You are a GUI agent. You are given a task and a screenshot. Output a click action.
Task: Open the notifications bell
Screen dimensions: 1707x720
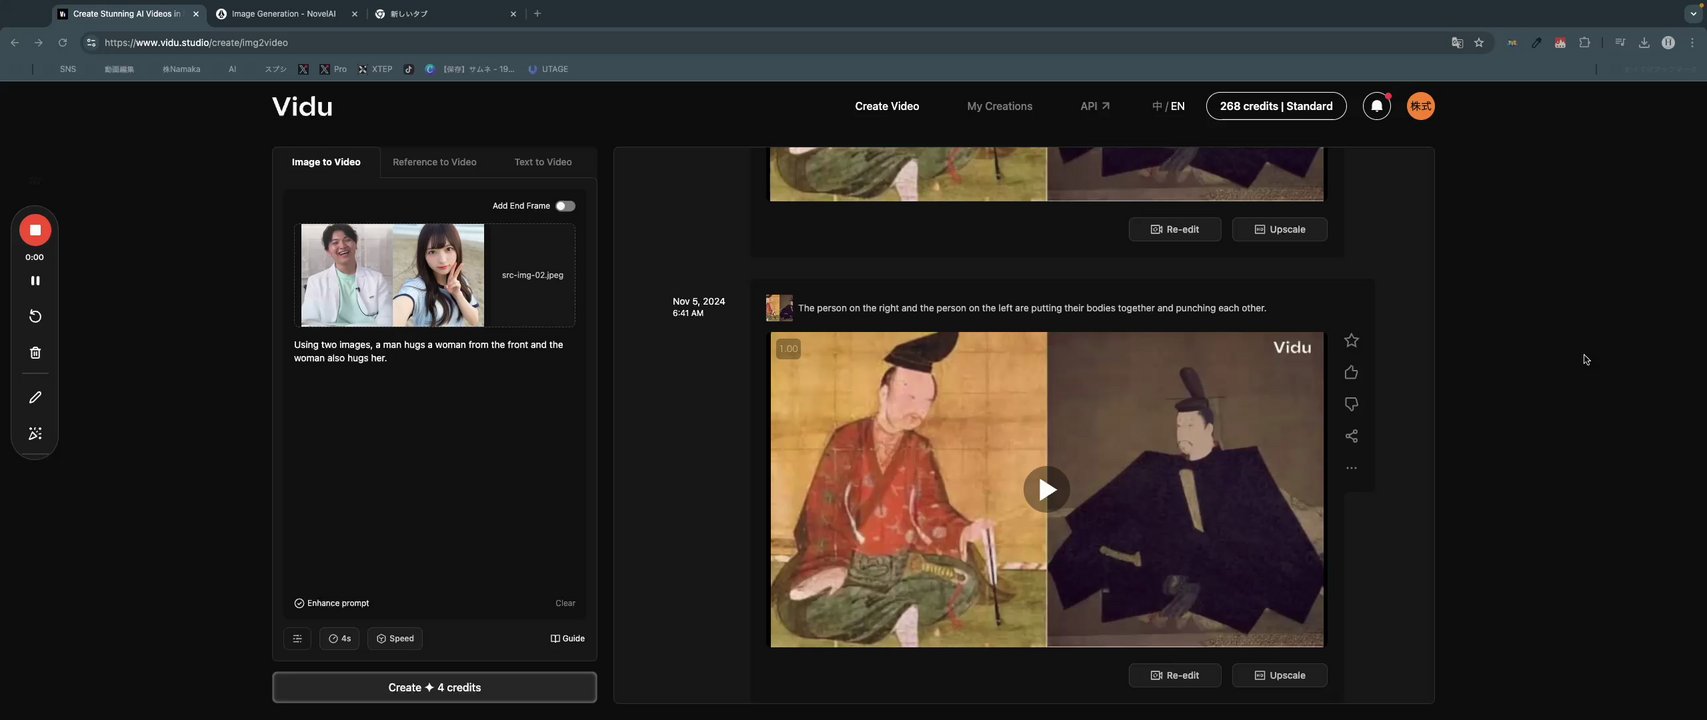(x=1377, y=106)
